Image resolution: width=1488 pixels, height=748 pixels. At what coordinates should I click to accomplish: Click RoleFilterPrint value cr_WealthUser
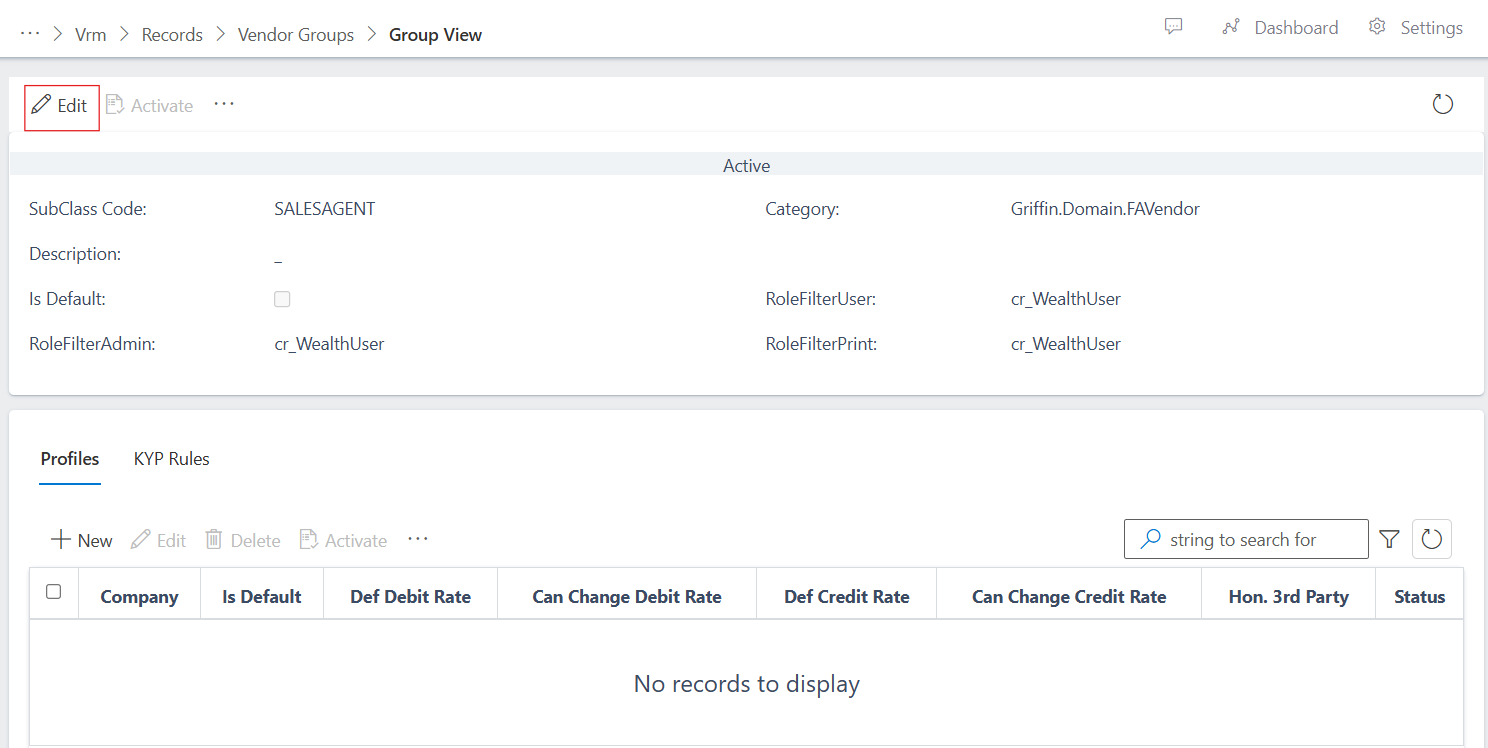tap(1066, 344)
